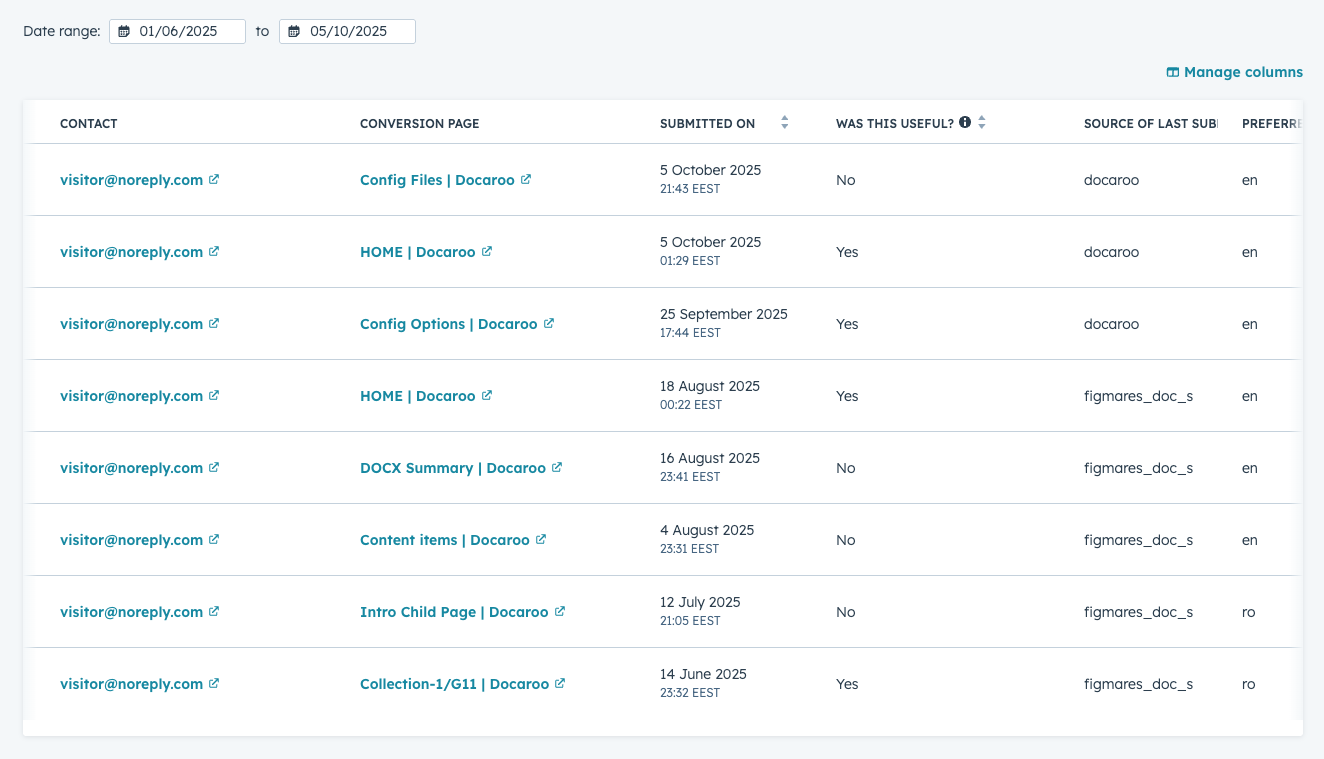This screenshot has width=1324, height=759.
Task: Click the Conversion Page column header
Action: coord(419,124)
